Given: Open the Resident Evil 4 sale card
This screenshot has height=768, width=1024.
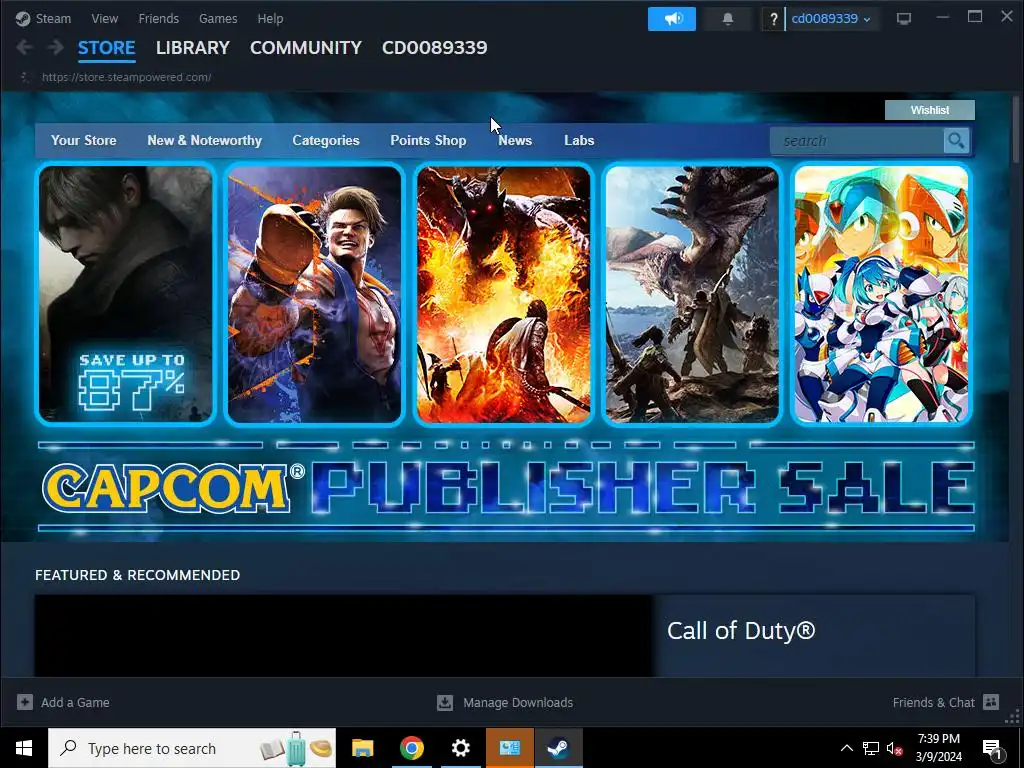Looking at the screenshot, I should [125, 294].
